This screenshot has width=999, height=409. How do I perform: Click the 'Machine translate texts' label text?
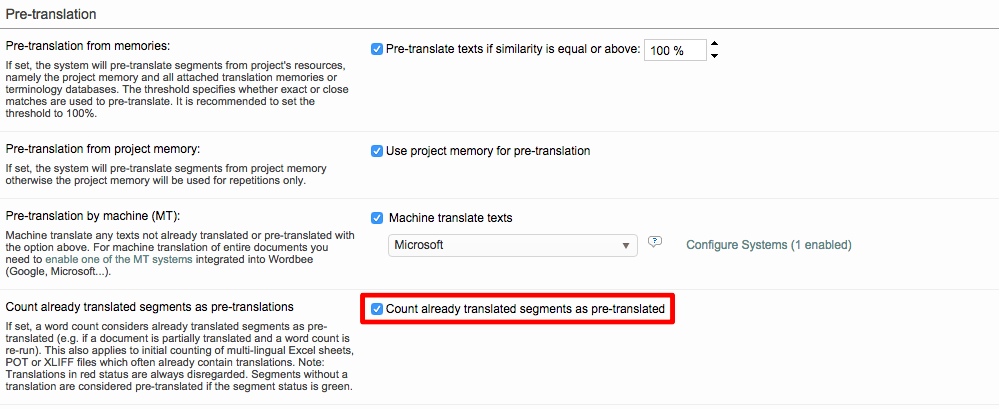[x=451, y=217]
